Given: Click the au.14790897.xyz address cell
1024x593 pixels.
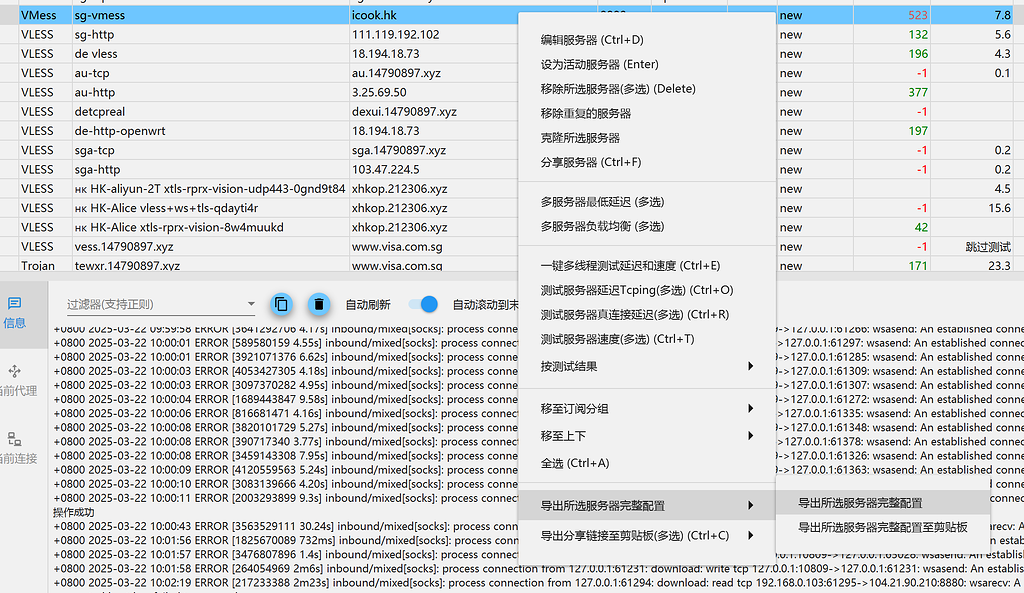Looking at the screenshot, I should [x=434, y=73].
